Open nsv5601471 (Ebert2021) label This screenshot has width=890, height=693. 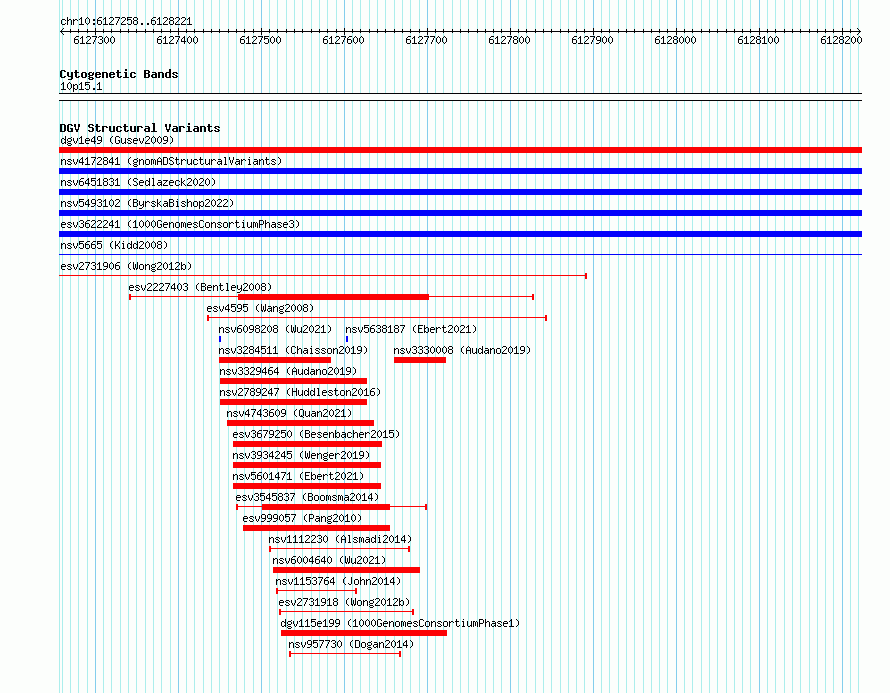click(x=298, y=476)
